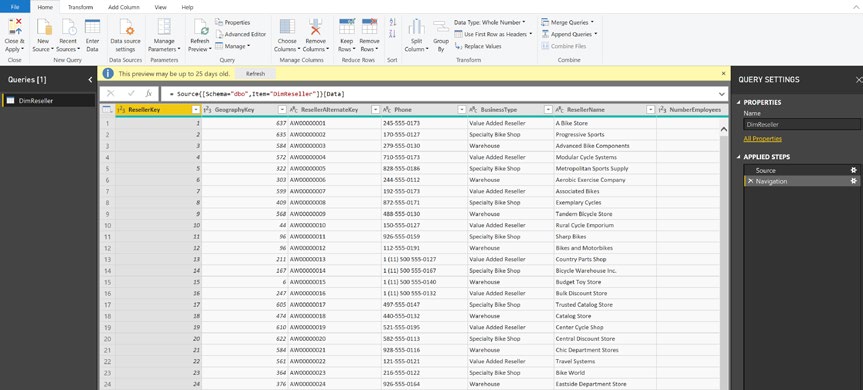Open the Advanced Editor
Viewport: 863px width, 390px height.
pos(241,34)
